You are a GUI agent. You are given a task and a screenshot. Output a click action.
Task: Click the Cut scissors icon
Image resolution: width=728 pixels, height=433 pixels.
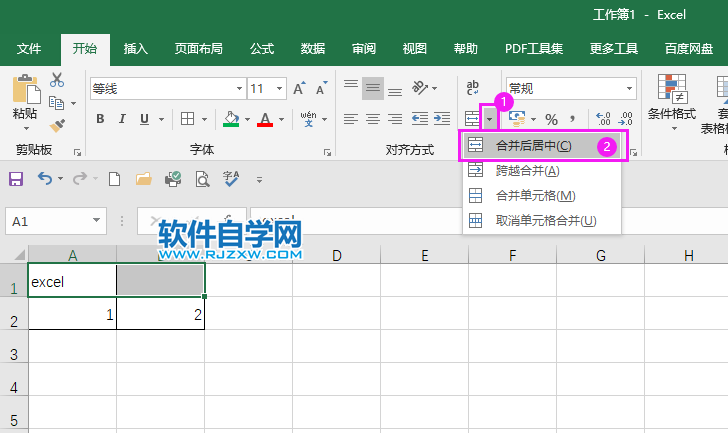point(57,80)
